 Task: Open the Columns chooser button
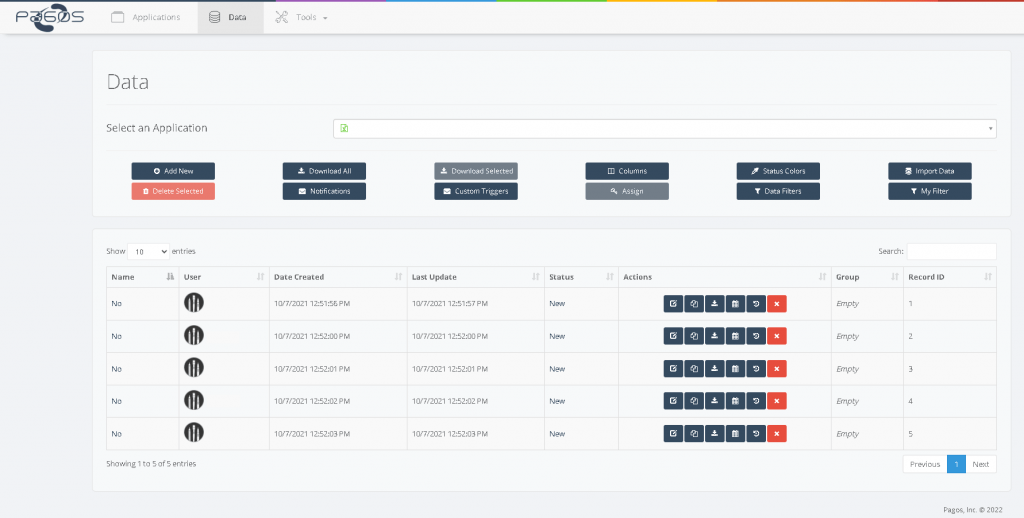tap(627, 171)
